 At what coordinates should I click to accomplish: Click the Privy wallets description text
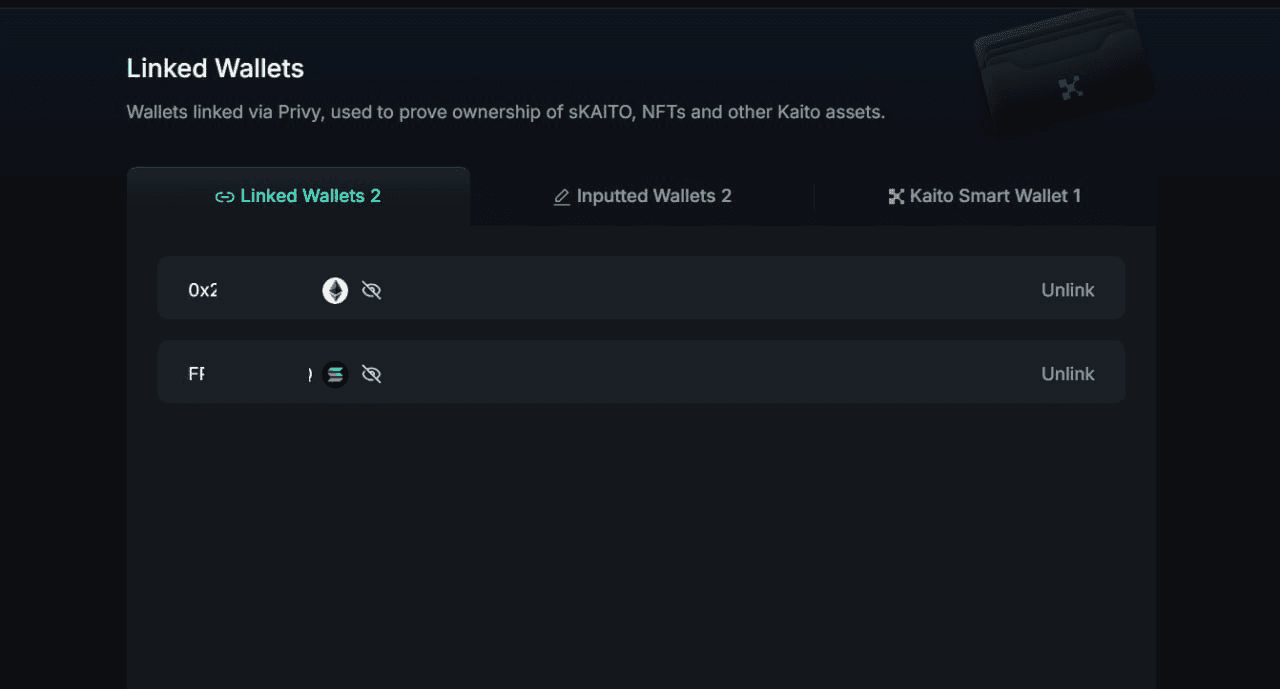pyautogui.click(x=506, y=112)
